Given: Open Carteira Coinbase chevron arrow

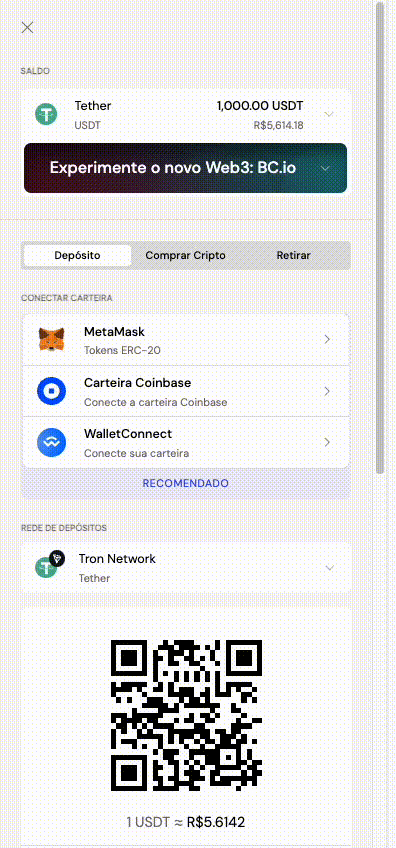Looking at the screenshot, I should (x=327, y=391).
